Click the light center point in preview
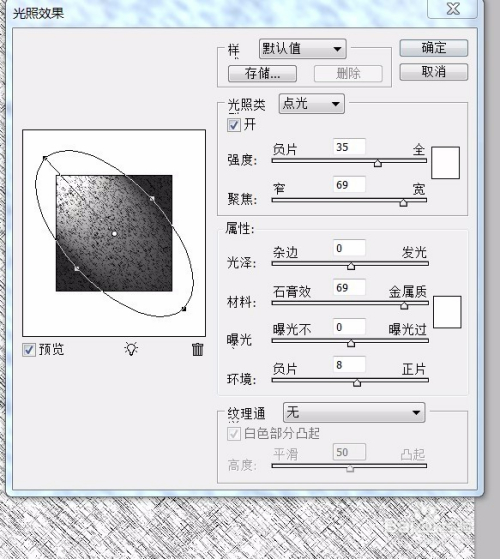The height and width of the screenshot is (559, 500). click(114, 234)
